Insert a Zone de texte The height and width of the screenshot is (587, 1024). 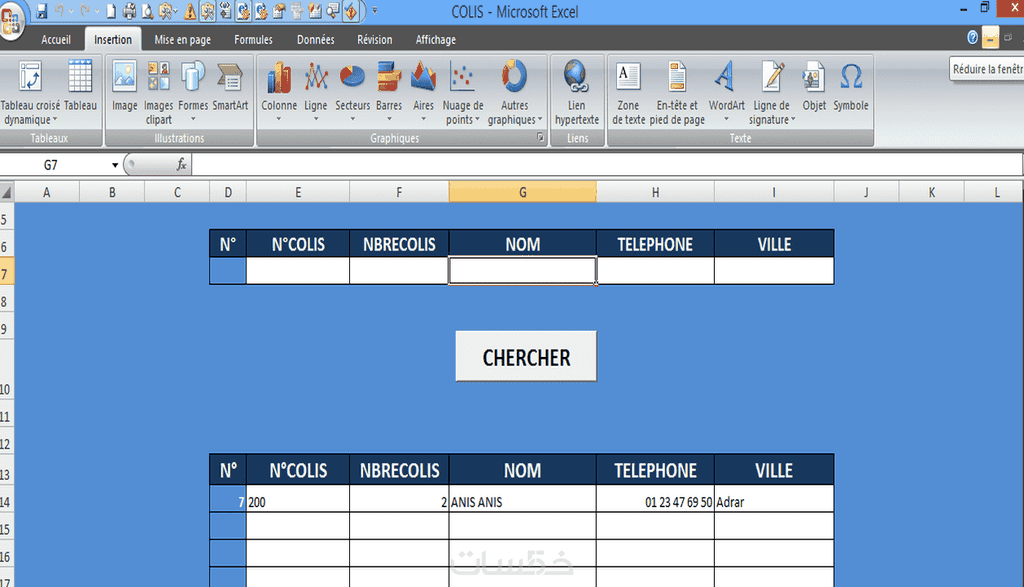tap(628, 92)
